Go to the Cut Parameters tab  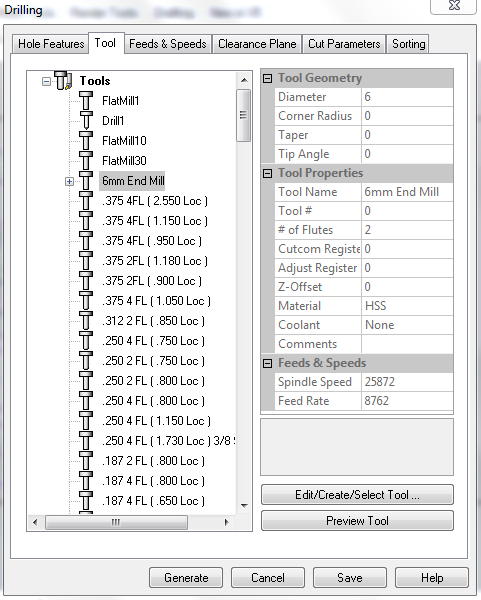[x=344, y=44]
